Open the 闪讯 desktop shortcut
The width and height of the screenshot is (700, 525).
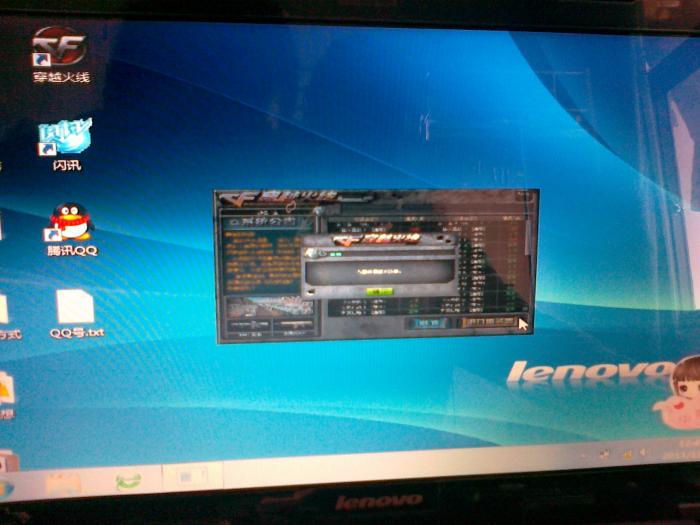click(x=66, y=145)
